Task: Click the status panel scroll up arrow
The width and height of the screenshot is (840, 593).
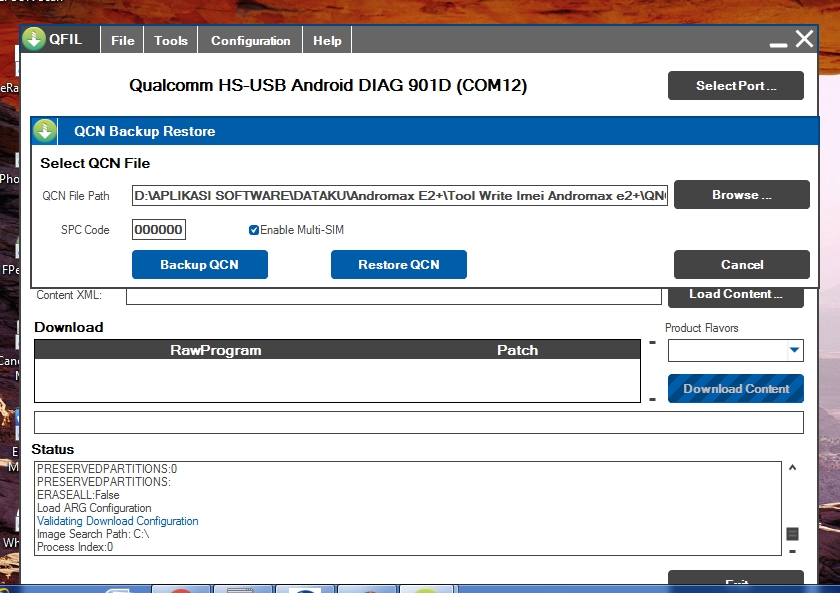Action: 793,466
